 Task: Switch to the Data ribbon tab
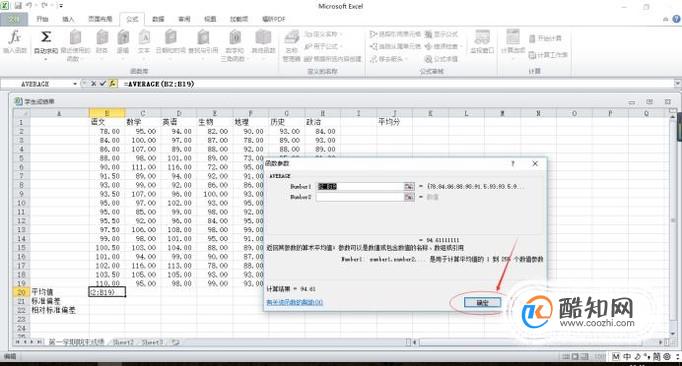pos(158,19)
